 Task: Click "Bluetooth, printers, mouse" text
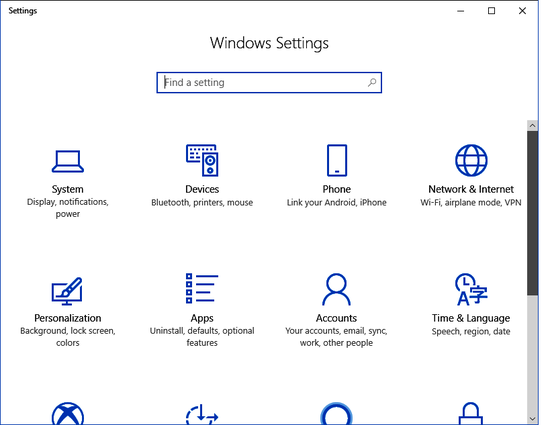[x=202, y=203]
